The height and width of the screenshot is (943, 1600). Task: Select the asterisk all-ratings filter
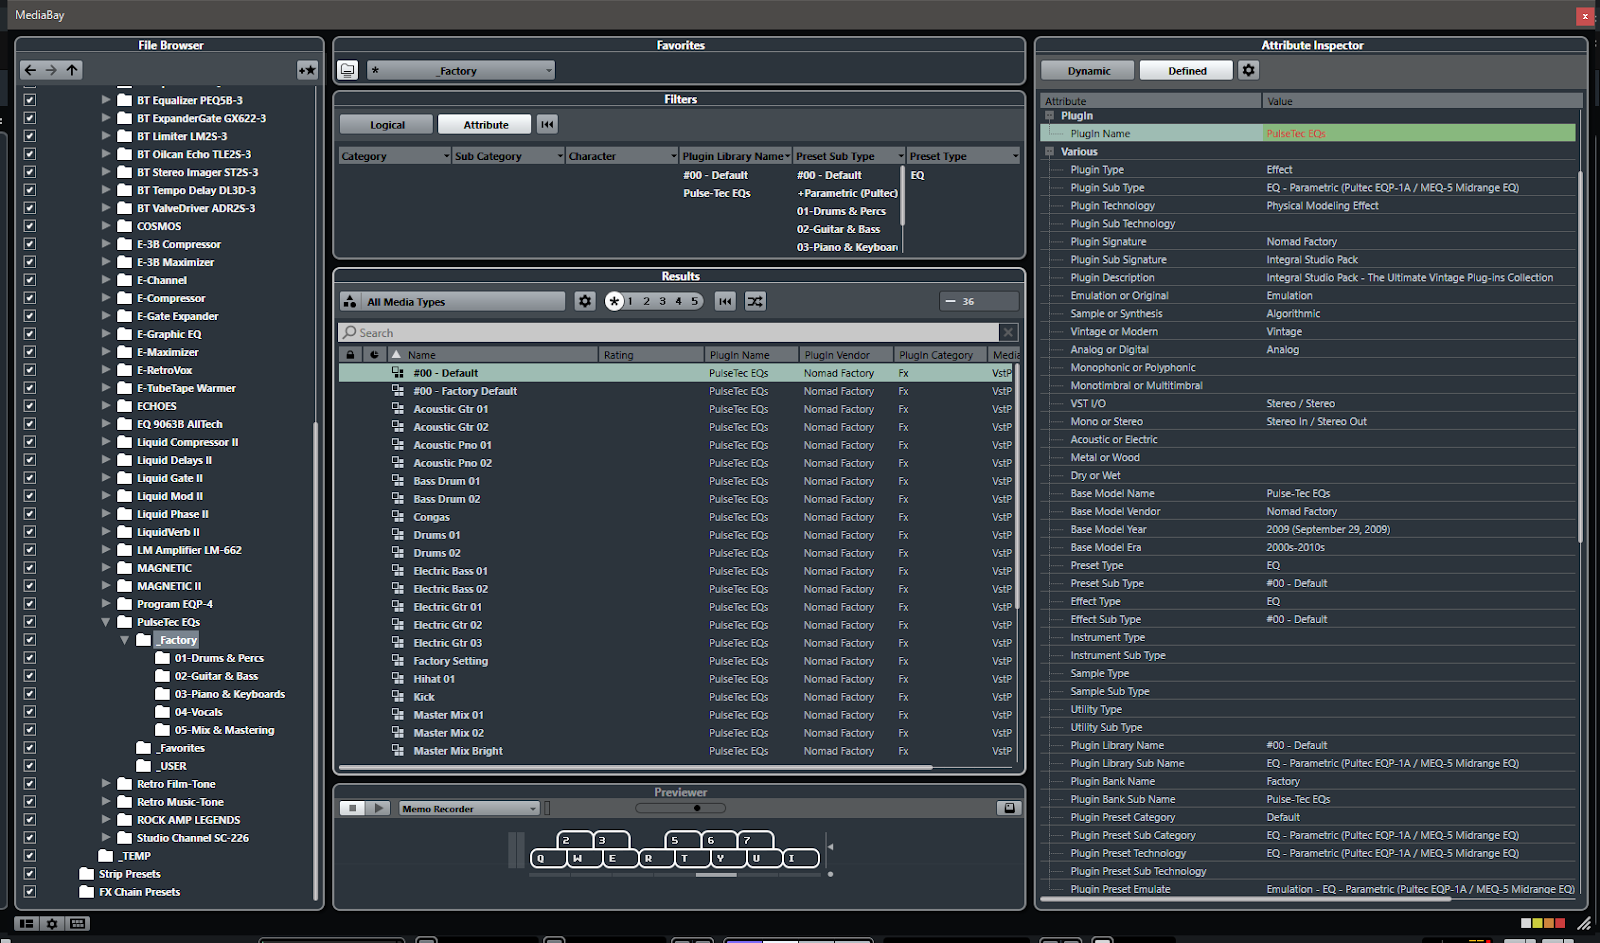614,301
